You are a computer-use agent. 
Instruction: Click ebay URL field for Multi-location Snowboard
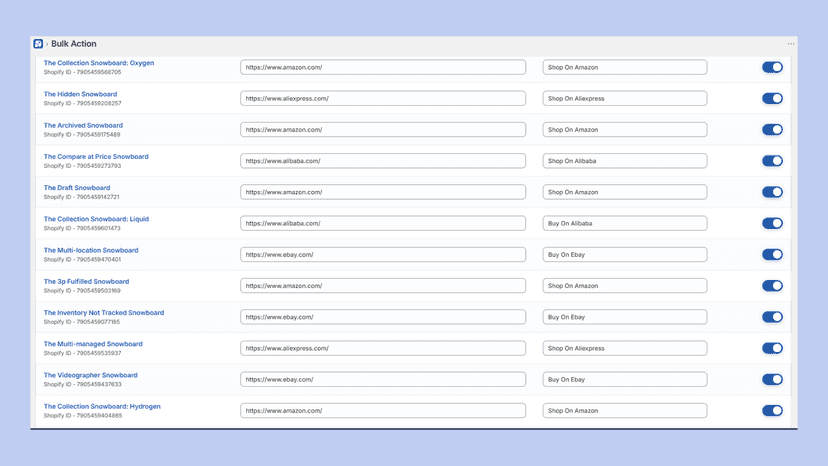pyautogui.click(x=383, y=254)
